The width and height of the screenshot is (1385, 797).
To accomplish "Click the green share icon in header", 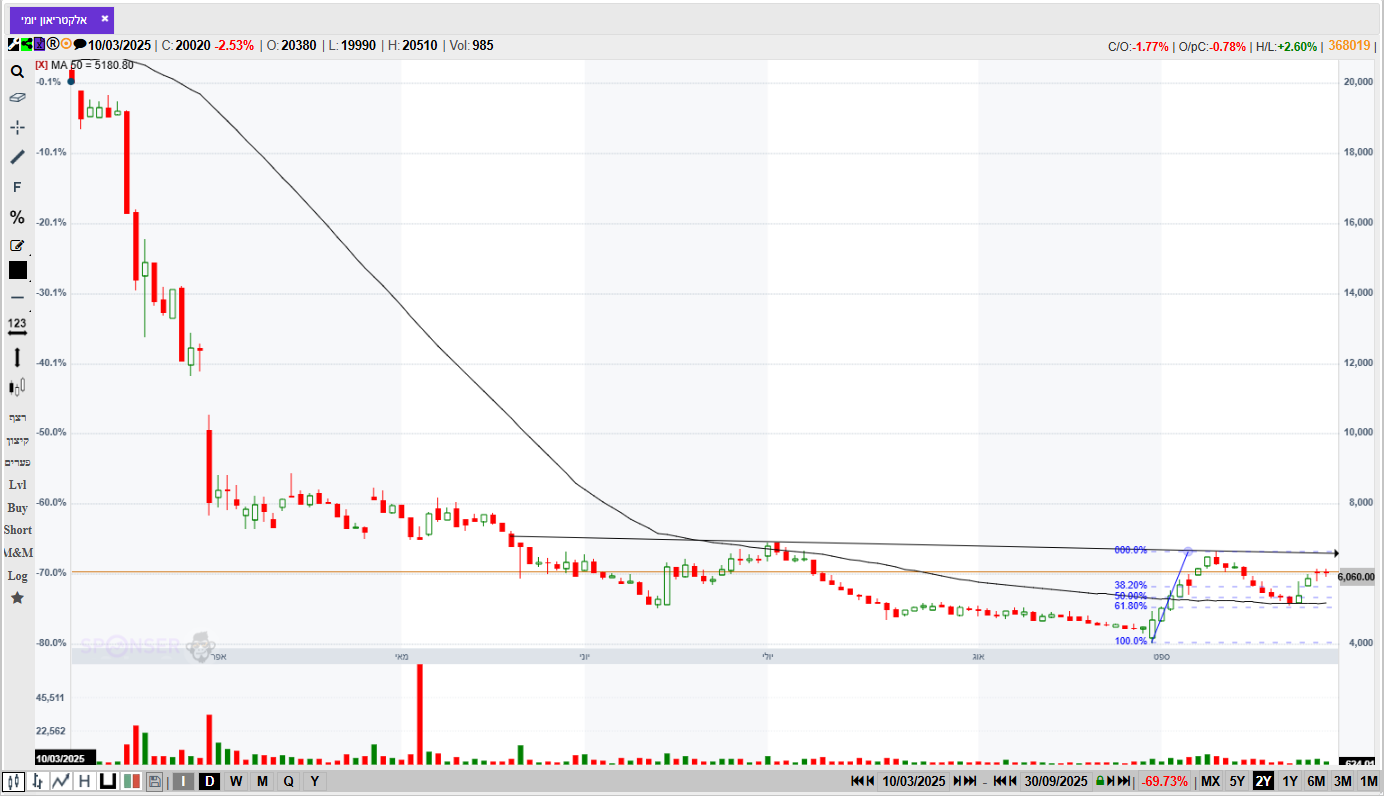I will click(26, 44).
